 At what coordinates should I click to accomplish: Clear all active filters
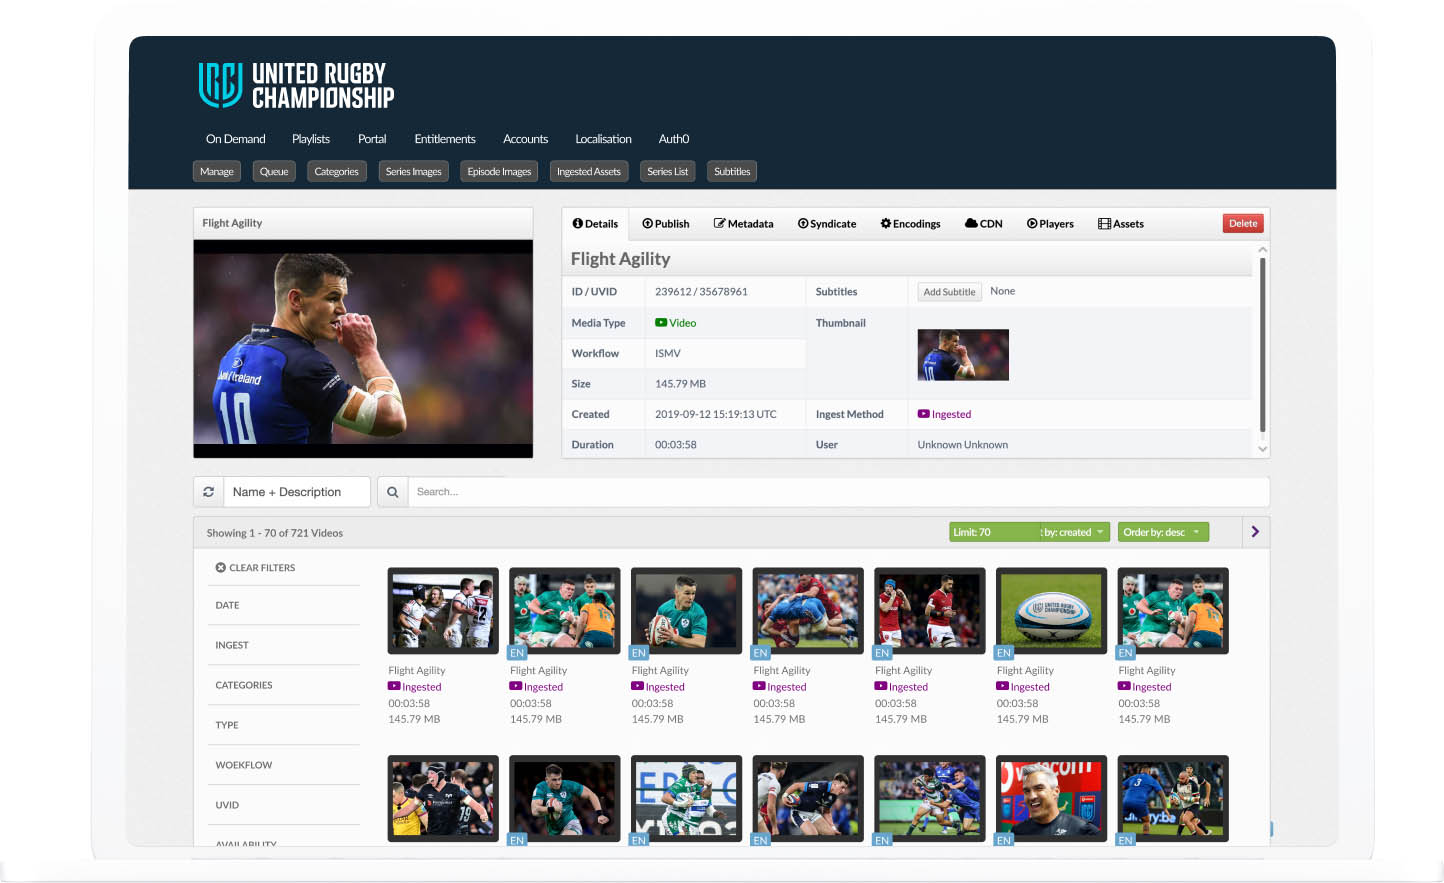[255, 567]
